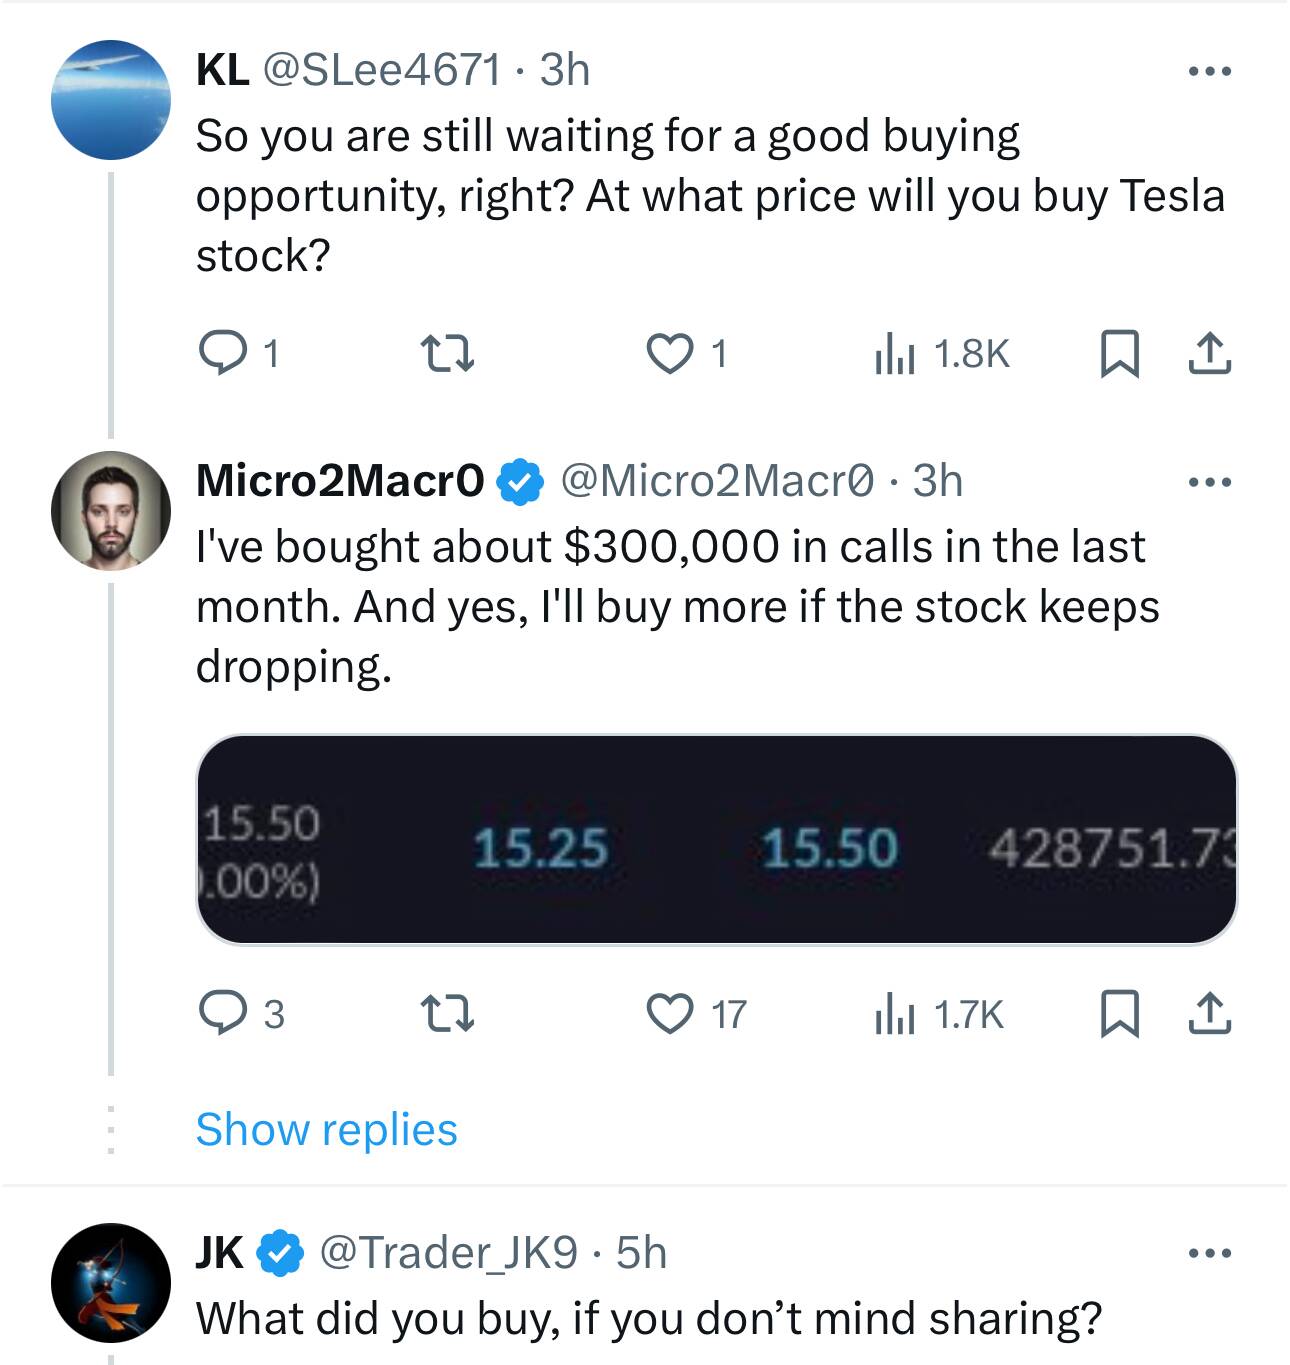View analytics for KL's 1.8K views tweet
This screenshot has width=1290, height=1365.
895,354
